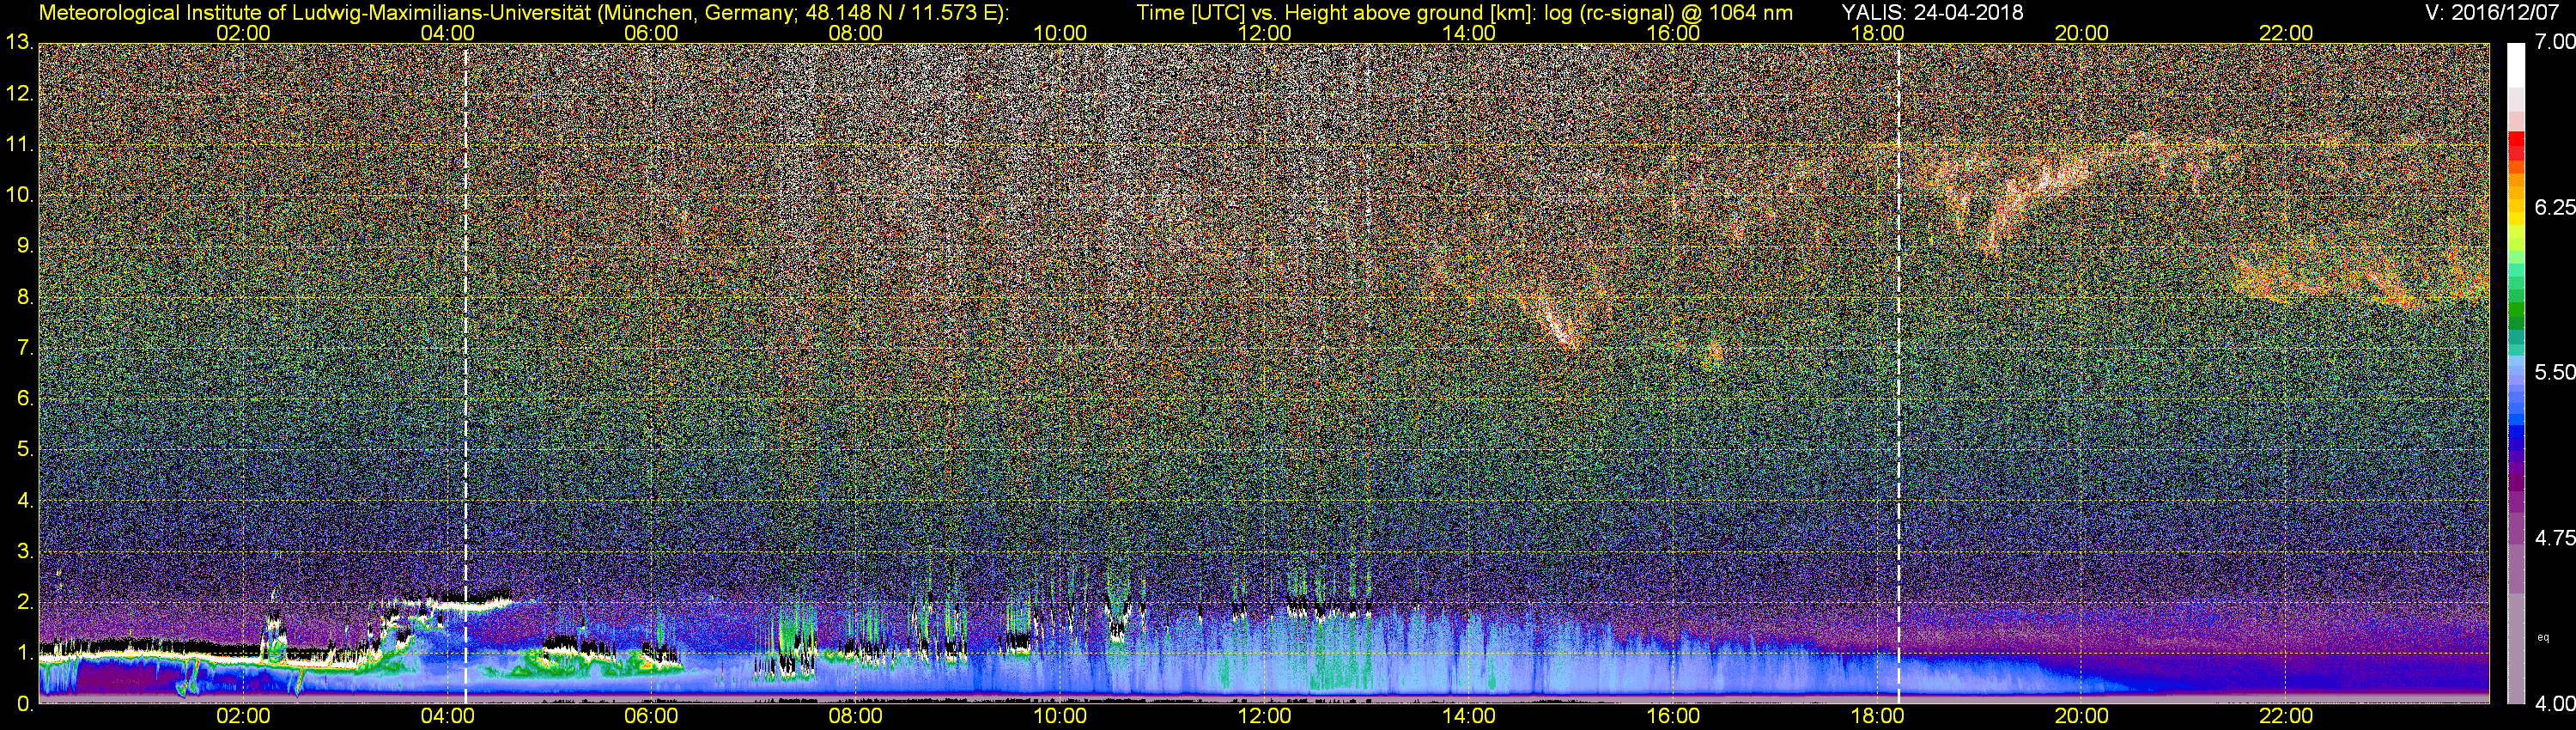
Task: Click the 20:00 label on the bottom time axis
Action: coord(2082,716)
